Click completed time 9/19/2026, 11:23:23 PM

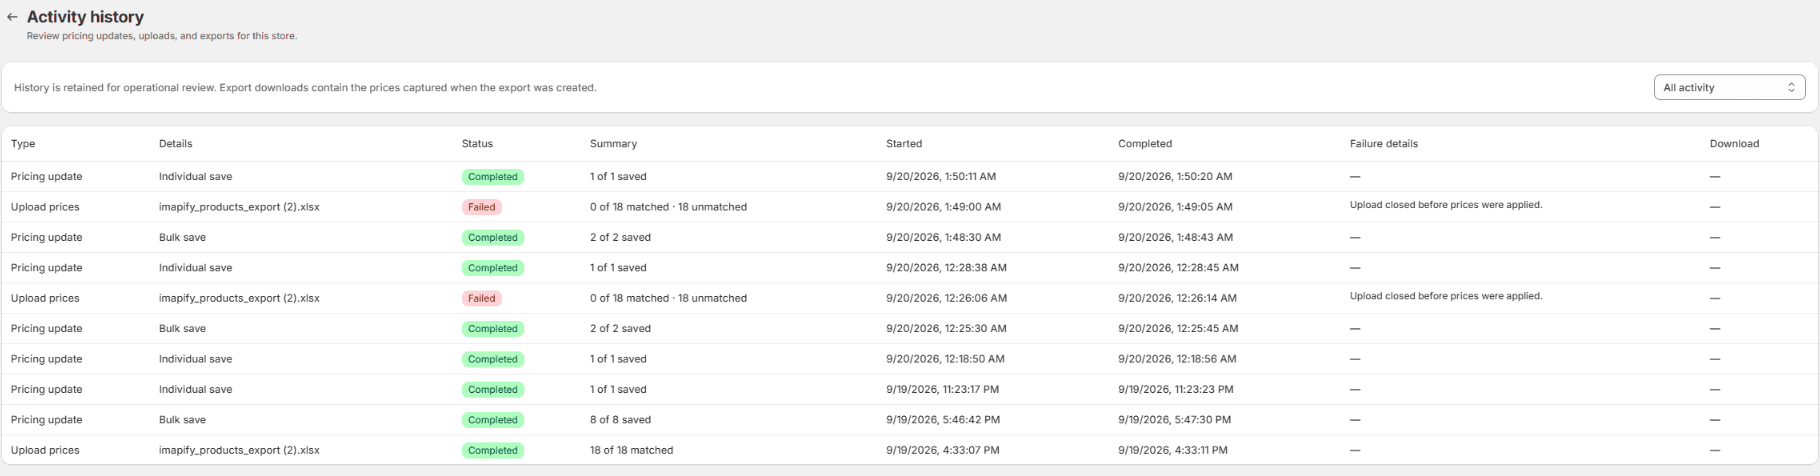pos(1175,389)
